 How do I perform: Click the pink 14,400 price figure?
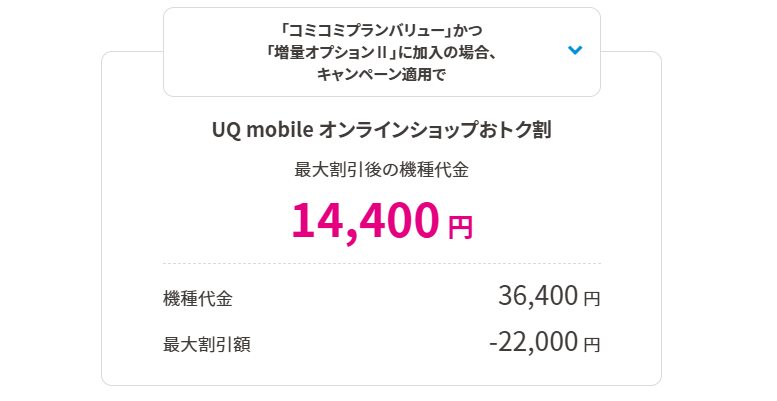tap(366, 220)
